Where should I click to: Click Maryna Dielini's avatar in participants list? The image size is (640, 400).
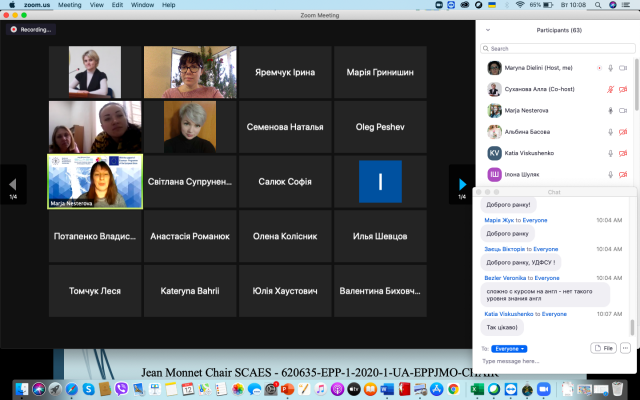tap(494, 68)
